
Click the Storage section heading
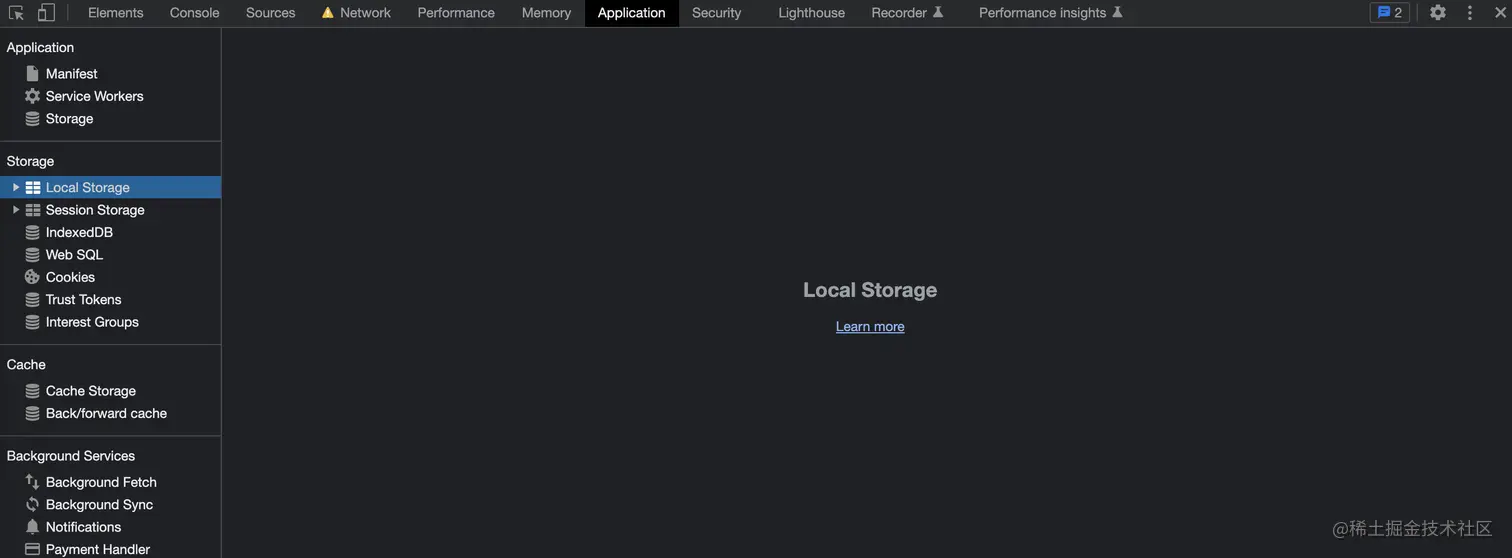[x=30, y=161]
